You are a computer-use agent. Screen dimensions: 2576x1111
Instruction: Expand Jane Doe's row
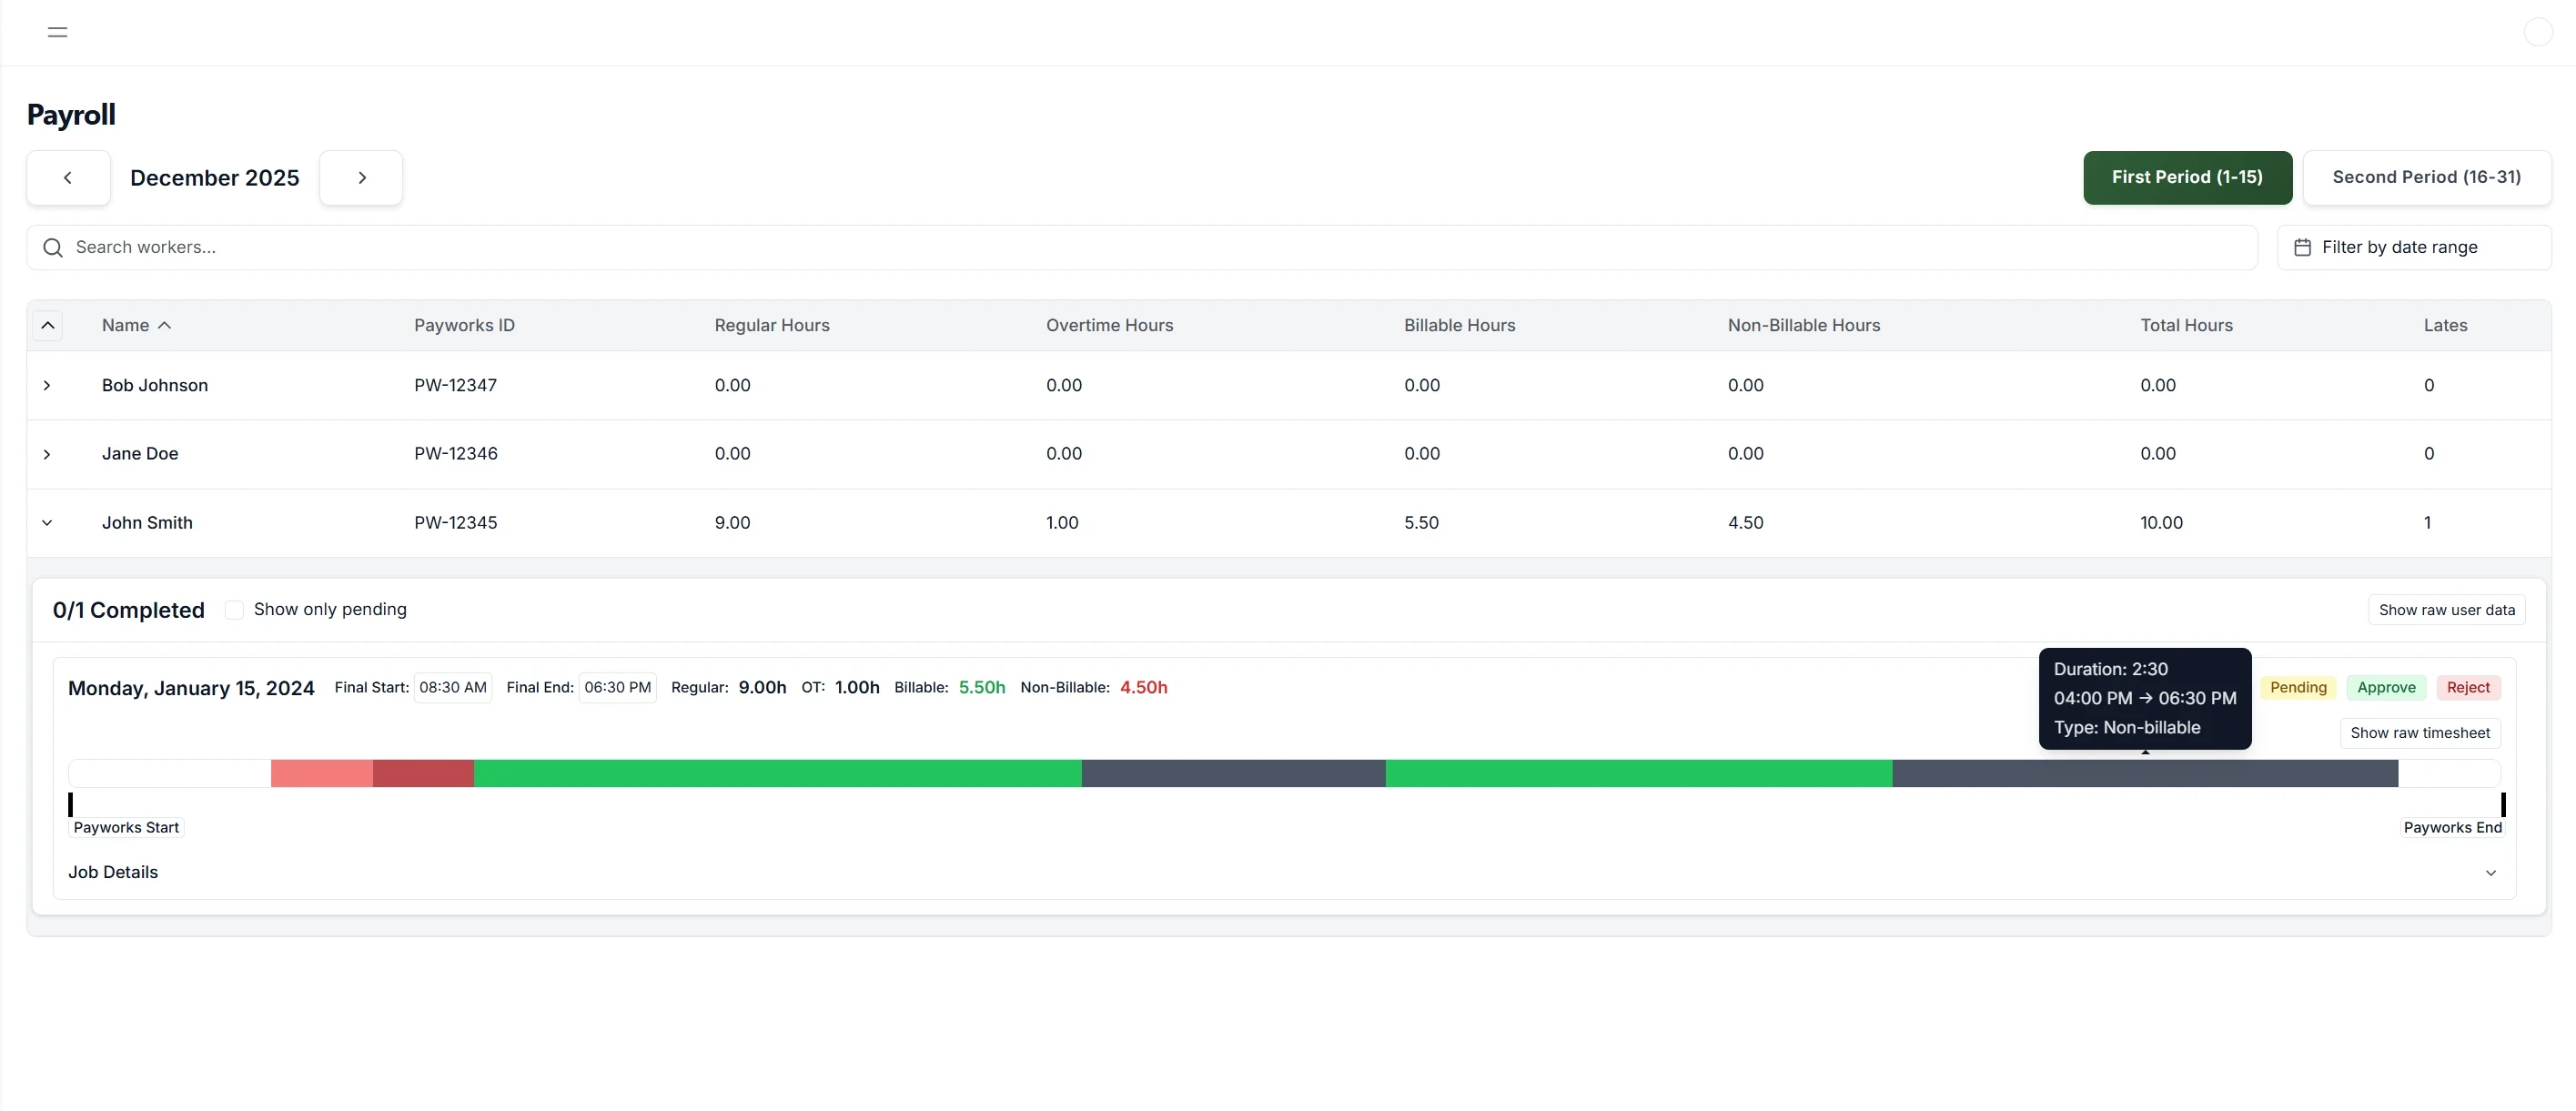[47, 455]
